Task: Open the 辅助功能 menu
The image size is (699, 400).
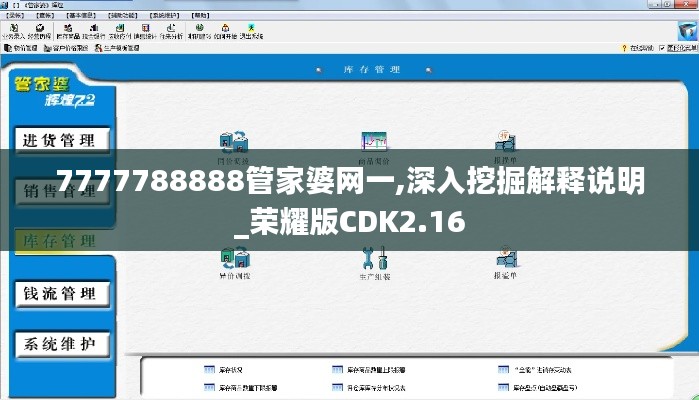Action: [x=123, y=15]
